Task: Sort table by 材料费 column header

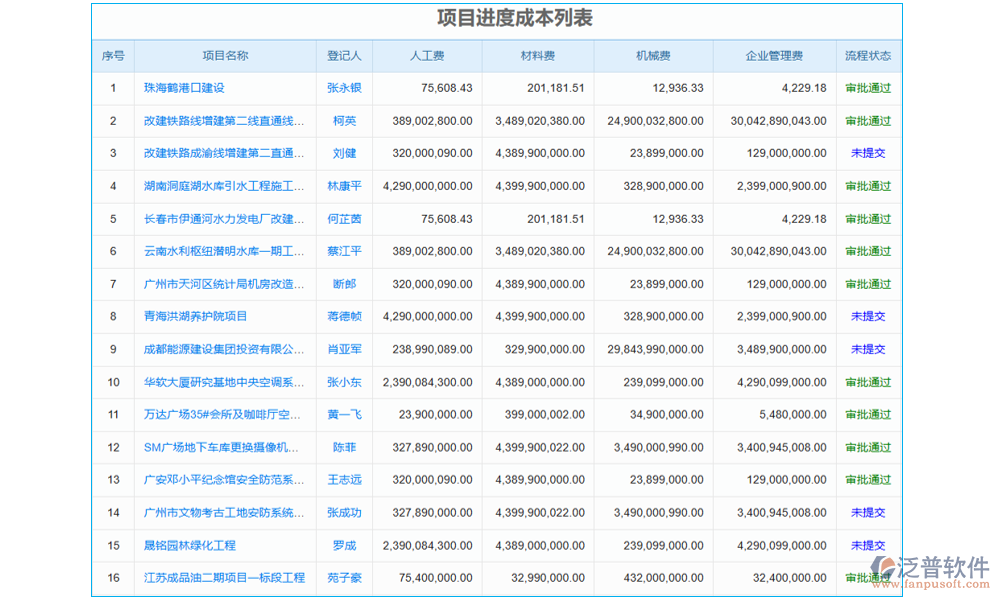Action: pos(536,56)
